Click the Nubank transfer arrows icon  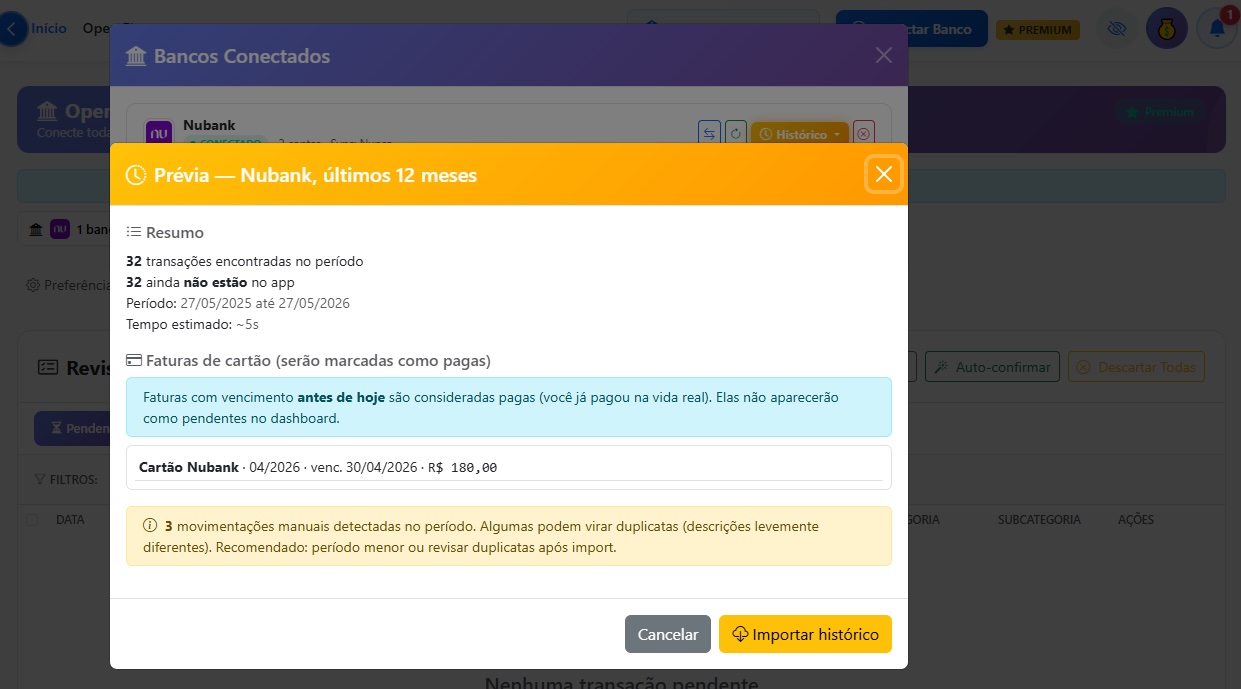coord(709,134)
